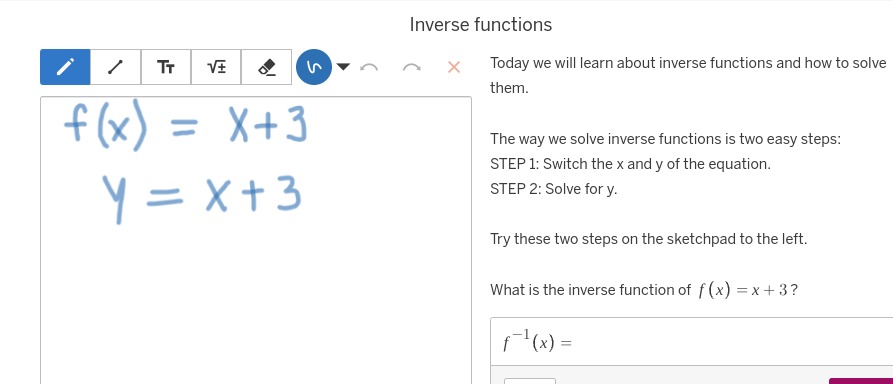Click the blue freehand stroke style button

click(x=314, y=67)
